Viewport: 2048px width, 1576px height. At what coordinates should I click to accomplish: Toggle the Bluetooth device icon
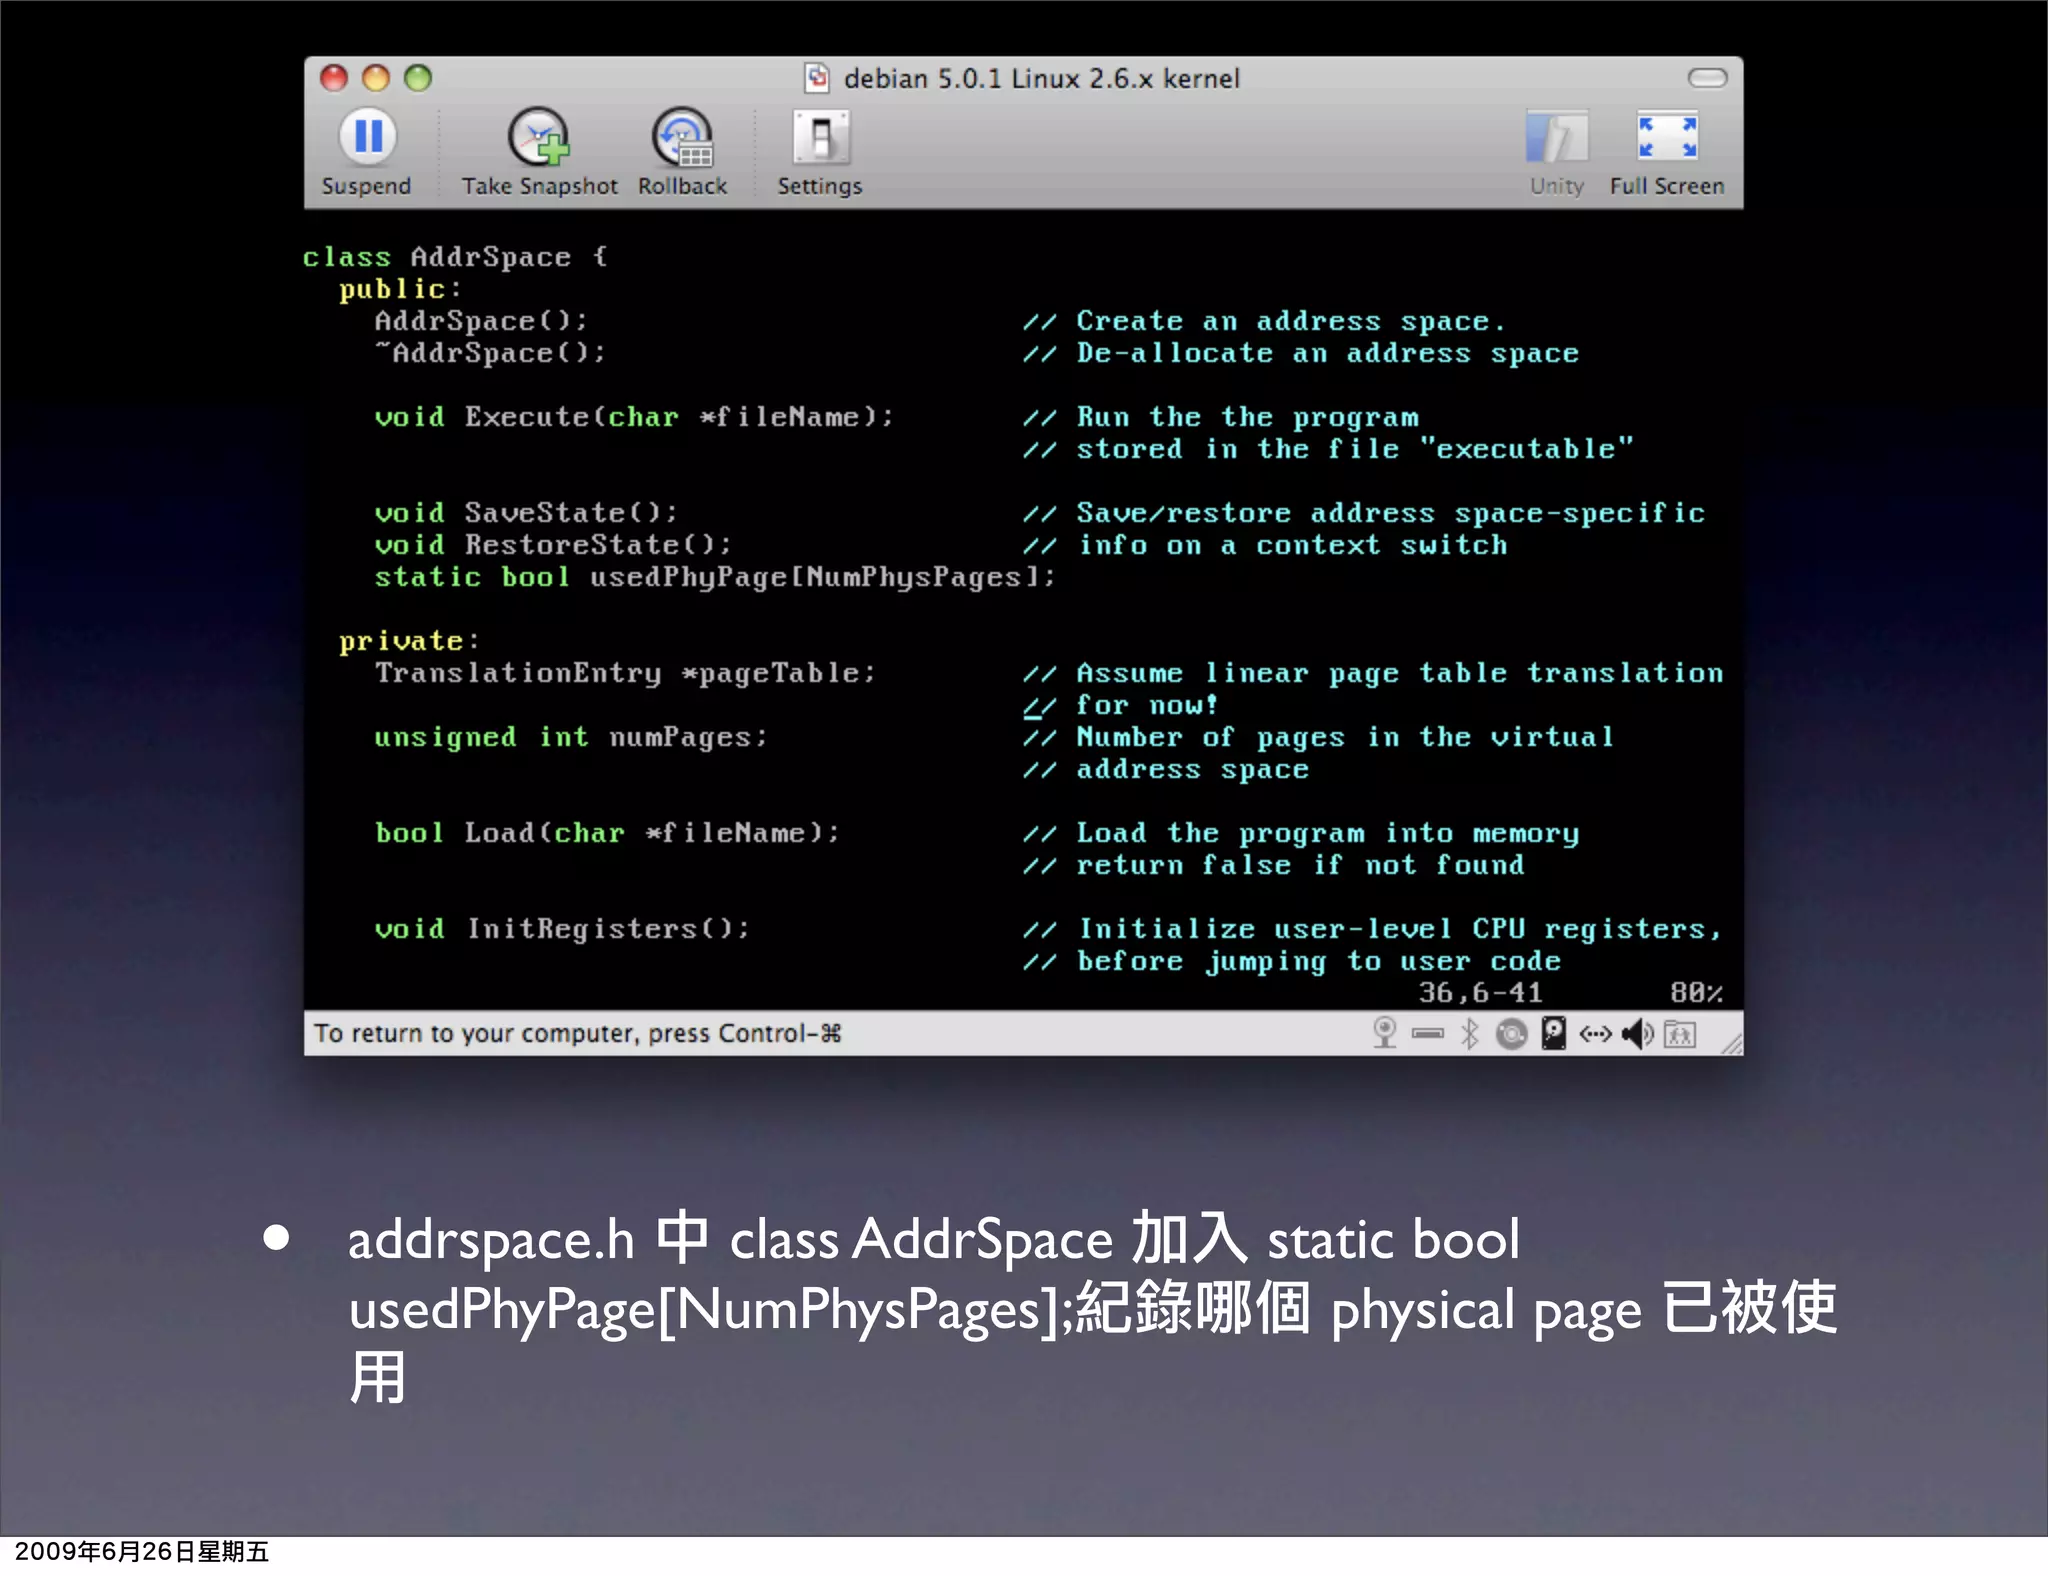click(1469, 1033)
